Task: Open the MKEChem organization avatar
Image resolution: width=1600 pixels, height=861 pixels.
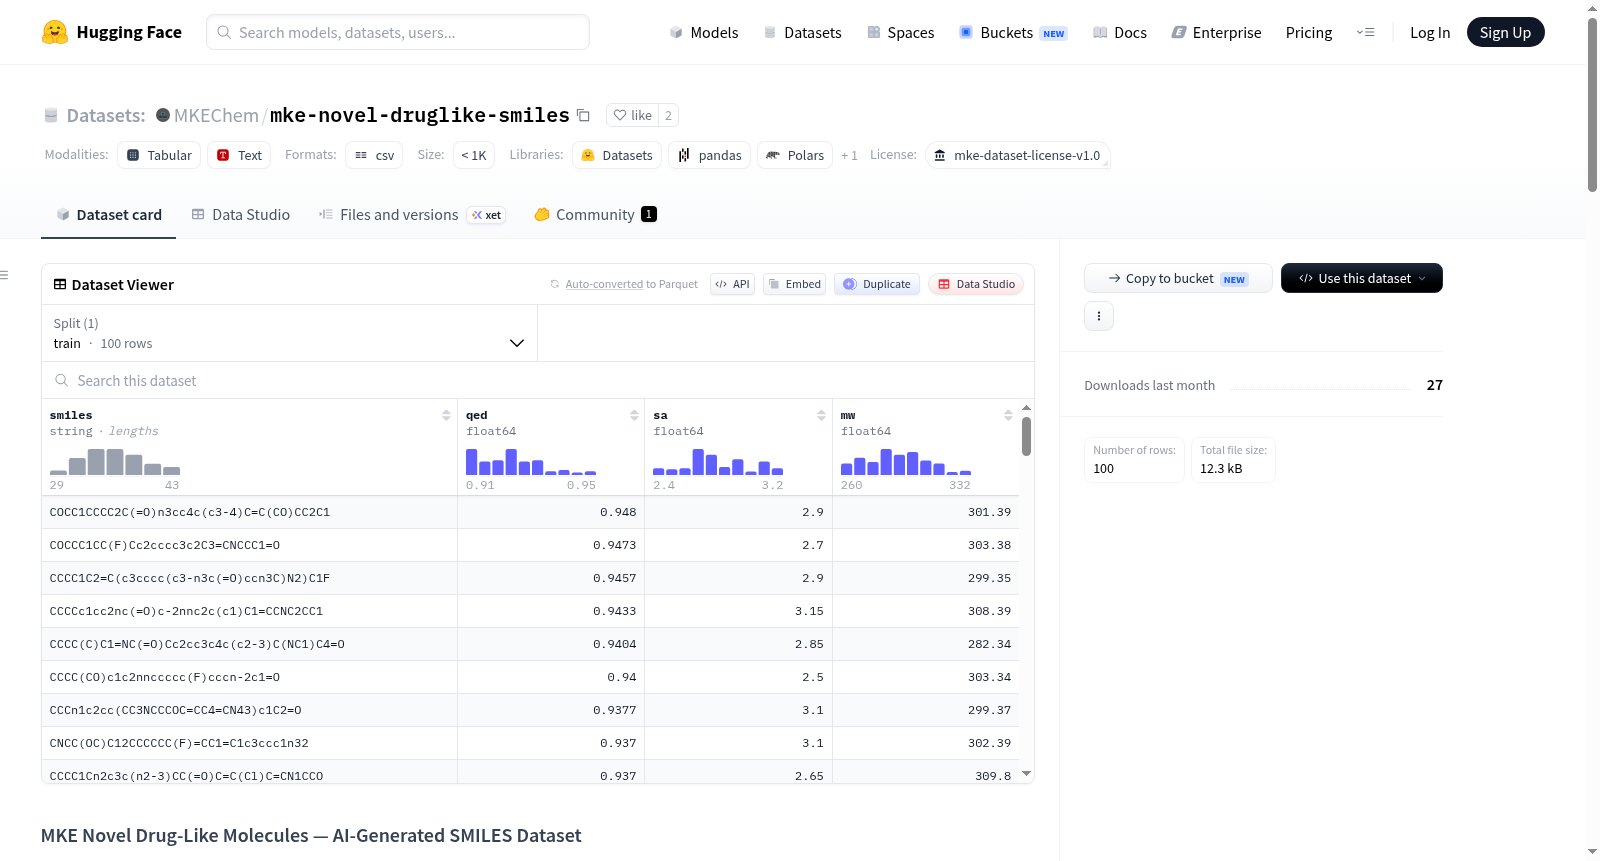Action: (163, 115)
